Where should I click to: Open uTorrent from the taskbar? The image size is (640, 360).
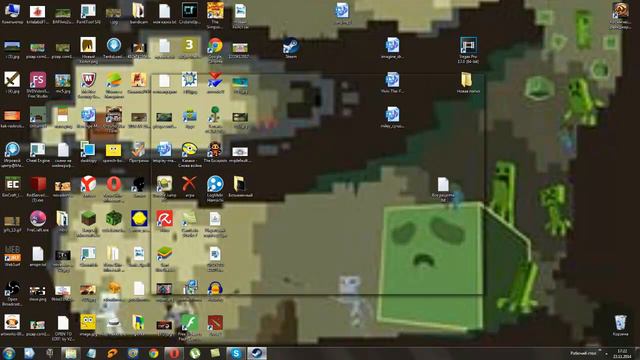[x=195, y=353]
